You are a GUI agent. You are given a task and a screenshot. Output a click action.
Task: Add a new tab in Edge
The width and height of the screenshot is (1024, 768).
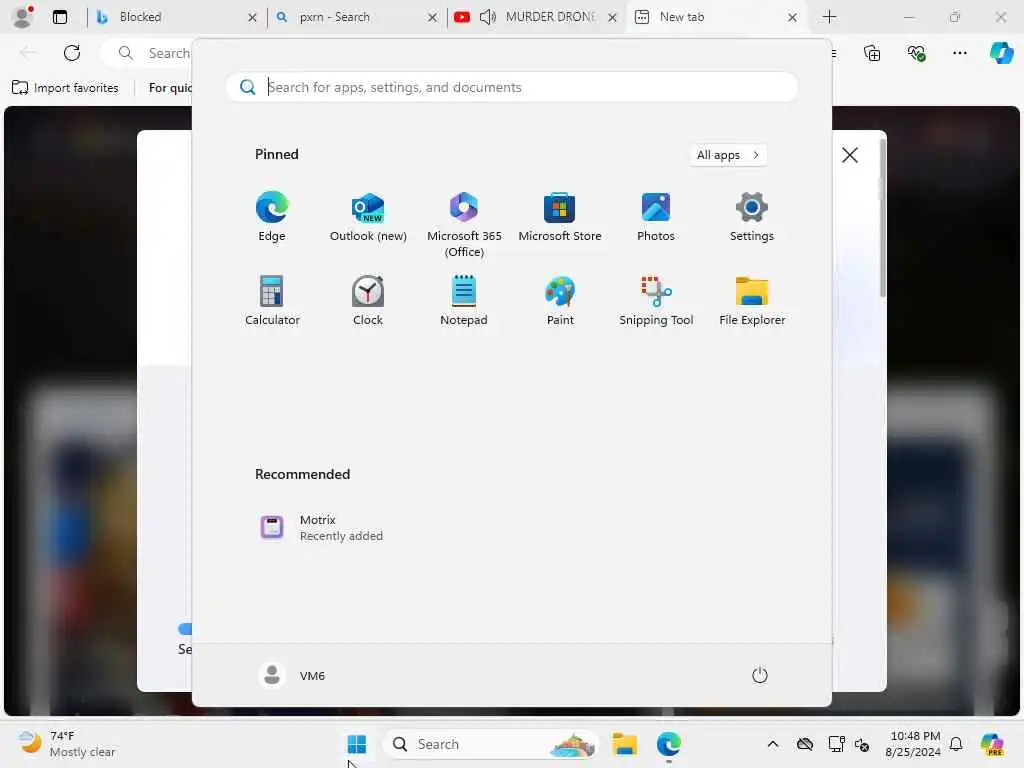click(x=829, y=17)
